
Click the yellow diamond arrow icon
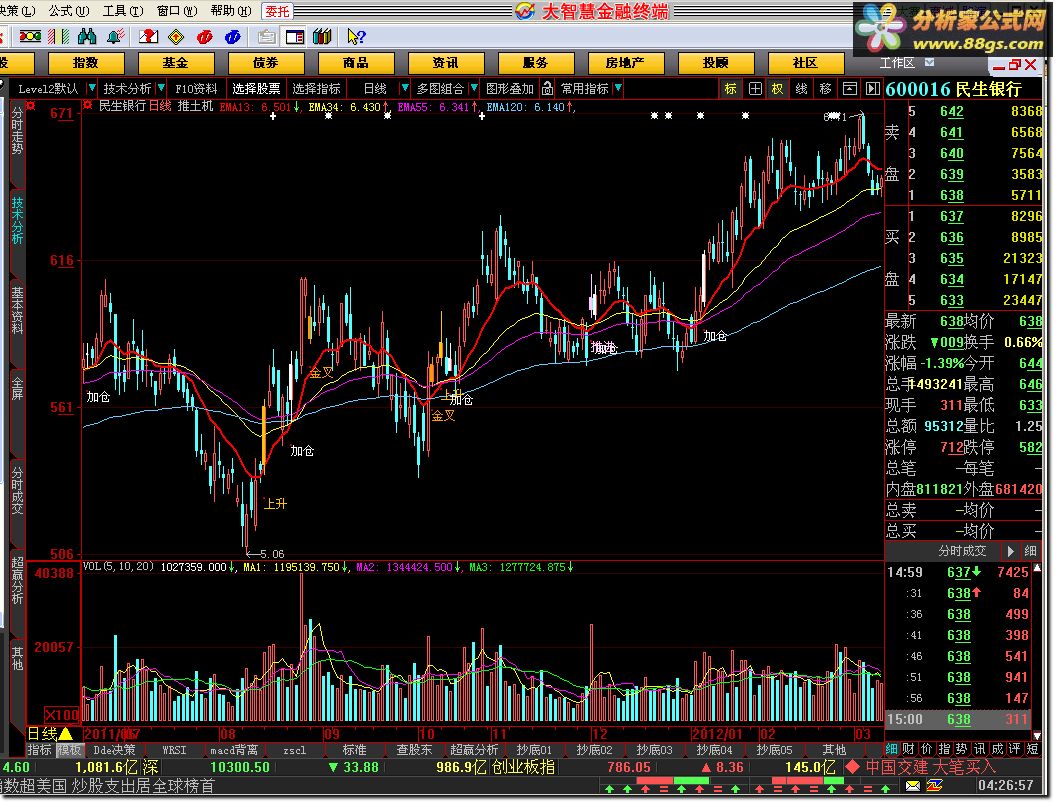click(x=176, y=36)
